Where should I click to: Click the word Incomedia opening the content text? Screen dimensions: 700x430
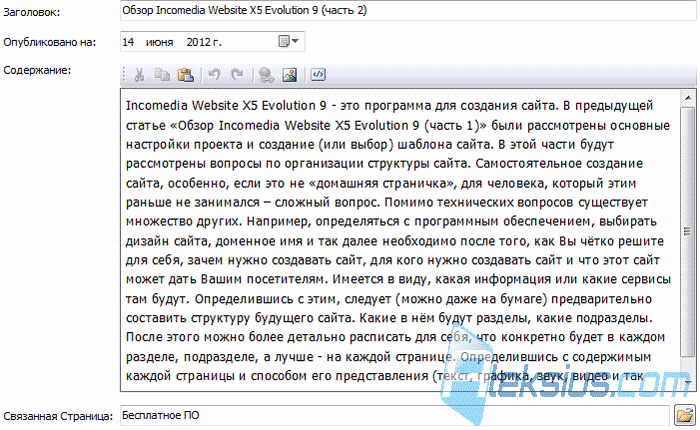[157, 105]
